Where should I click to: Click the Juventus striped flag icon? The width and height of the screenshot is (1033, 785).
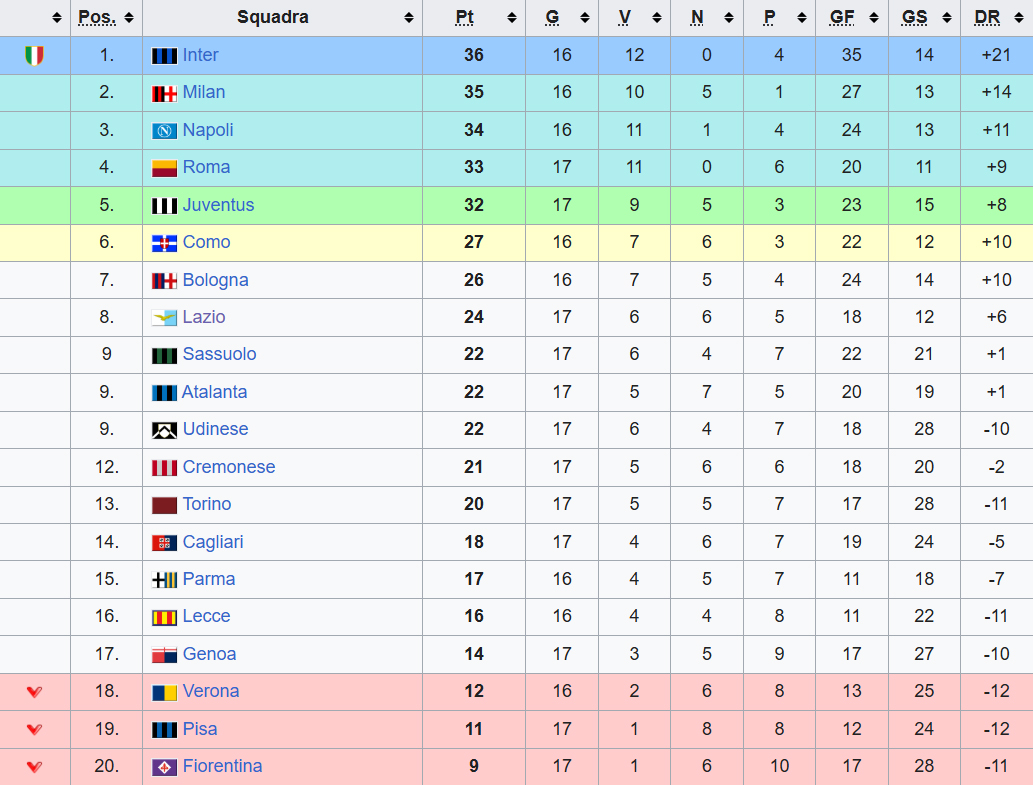[x=164, y=206]
